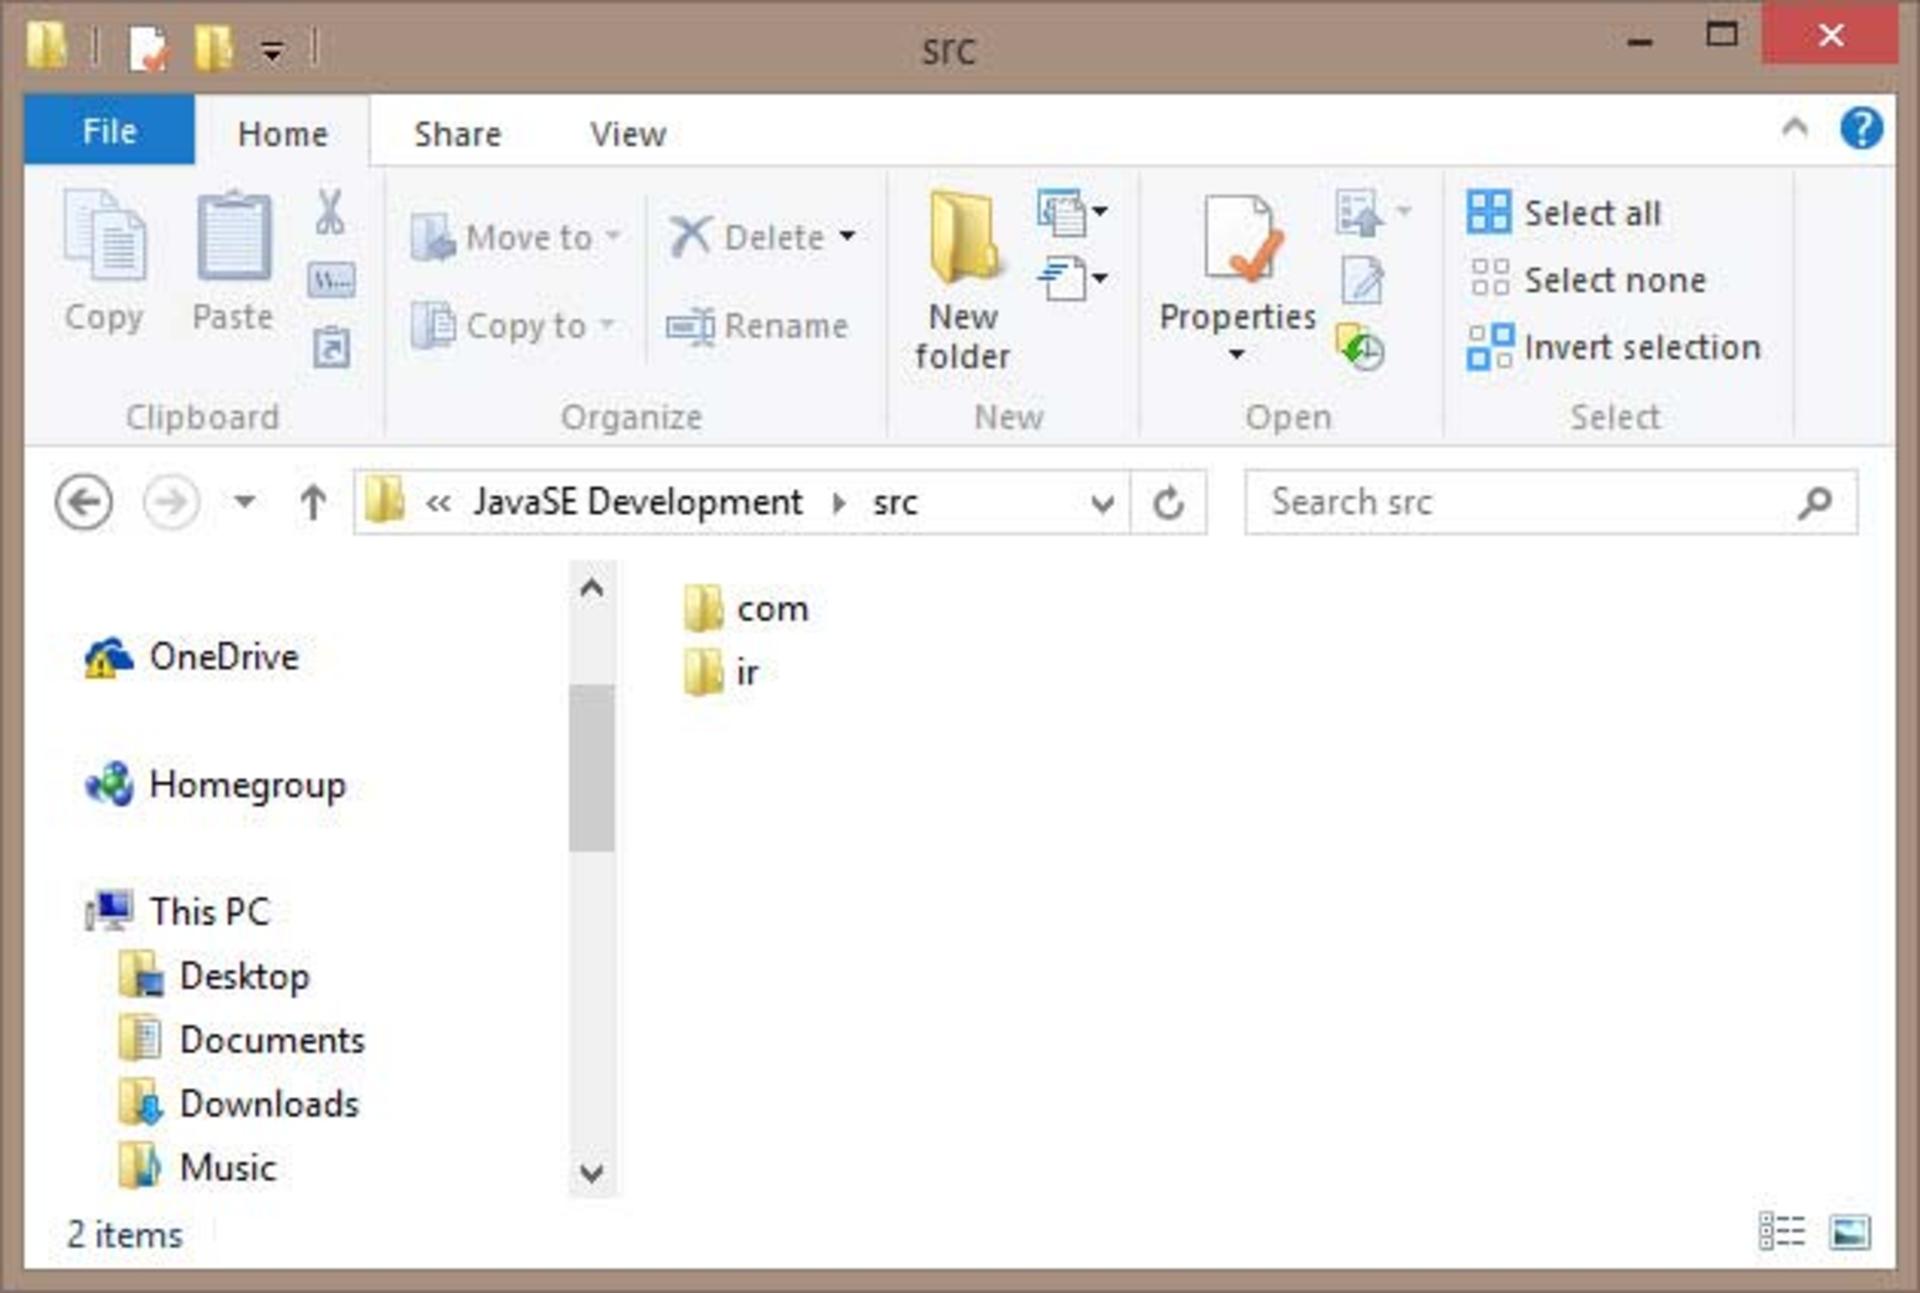
Task: Click Invert selection
Action: 1614,347
